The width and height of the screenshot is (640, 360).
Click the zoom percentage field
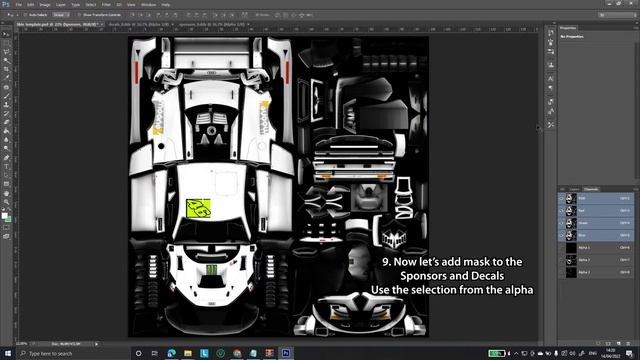tap(22, 344)
